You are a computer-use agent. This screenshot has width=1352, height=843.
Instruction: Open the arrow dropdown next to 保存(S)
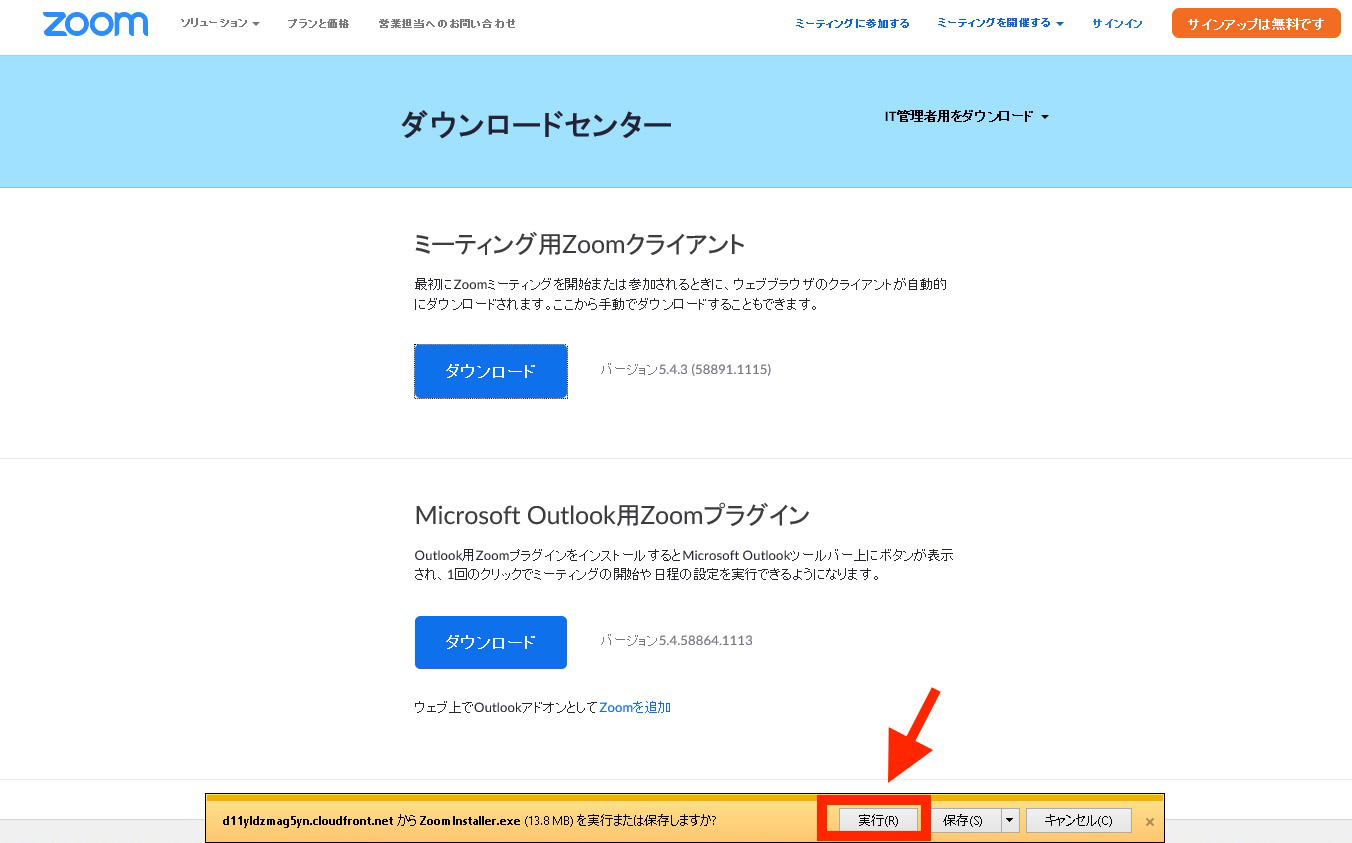pos(1010,820)
